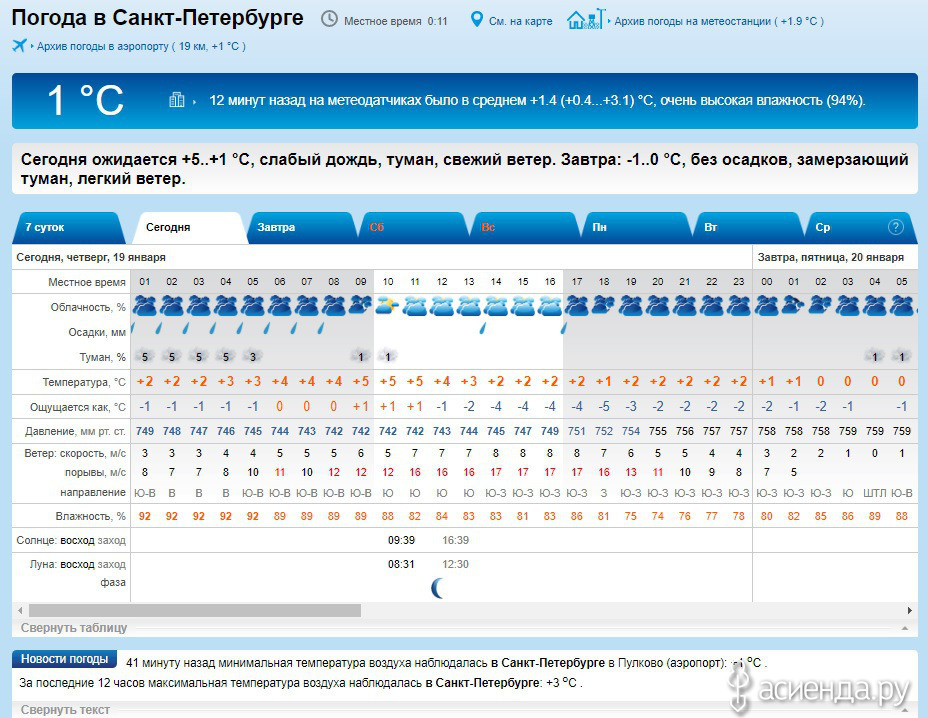The image size is (928, 718).
Task: Click the cloud icon under hour 01 today
Action: [144, 306]
